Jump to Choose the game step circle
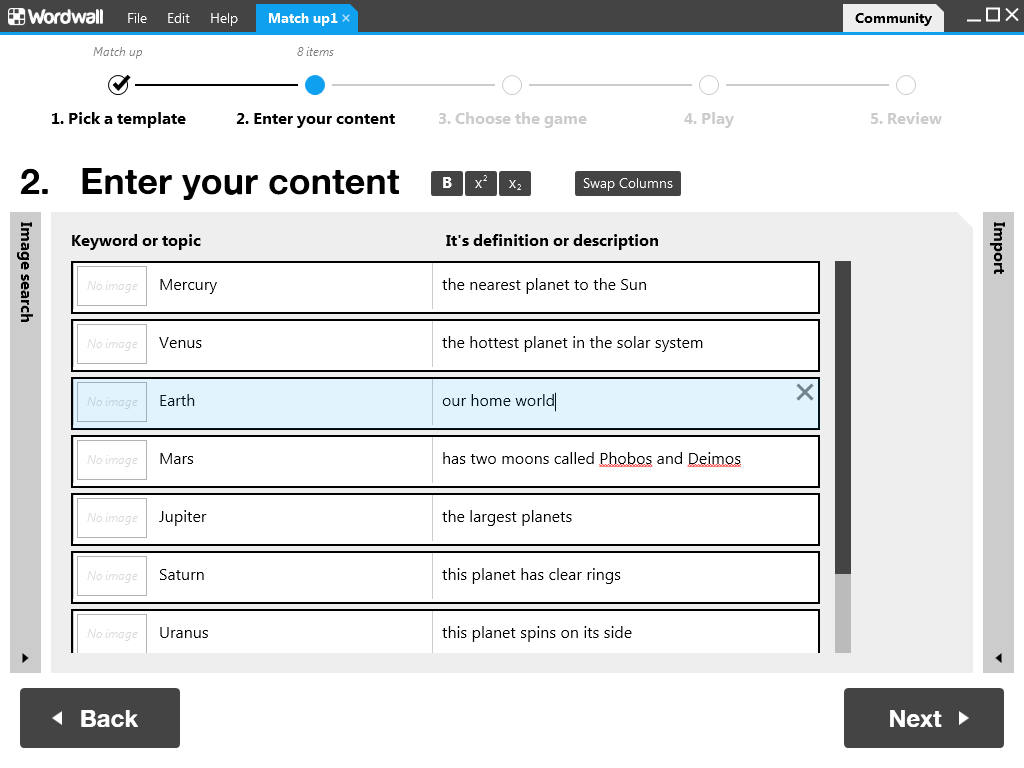Viewport: 1024px width, 768px height. pos(512,85)
